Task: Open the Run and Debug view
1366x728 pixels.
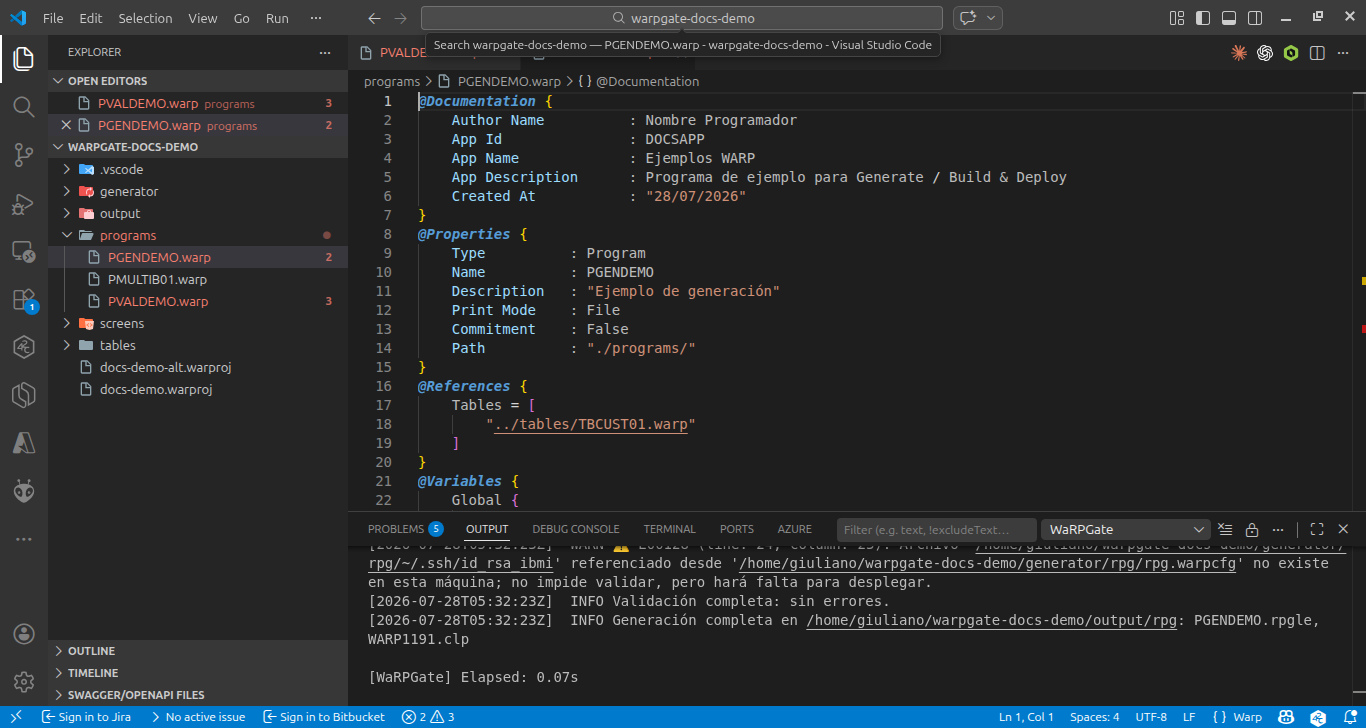Action: pyautogui.click(x=24, y=203)
